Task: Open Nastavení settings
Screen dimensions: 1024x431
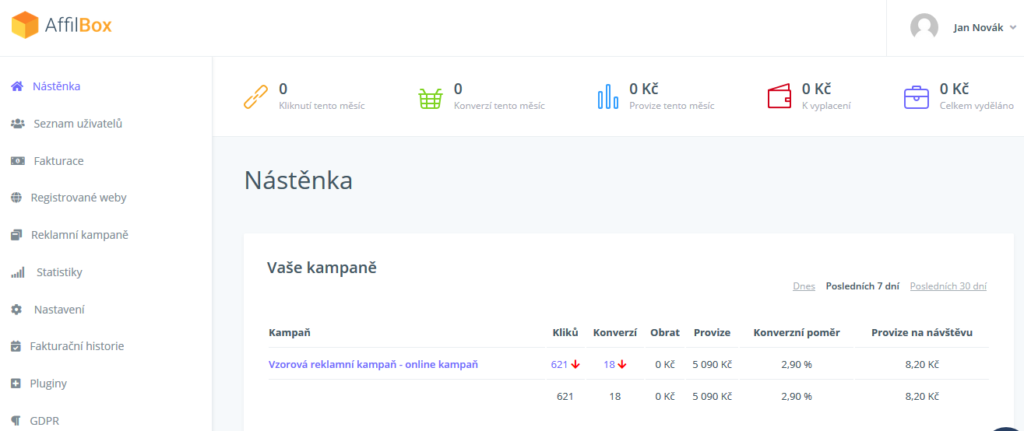Action: click(59, 310)
